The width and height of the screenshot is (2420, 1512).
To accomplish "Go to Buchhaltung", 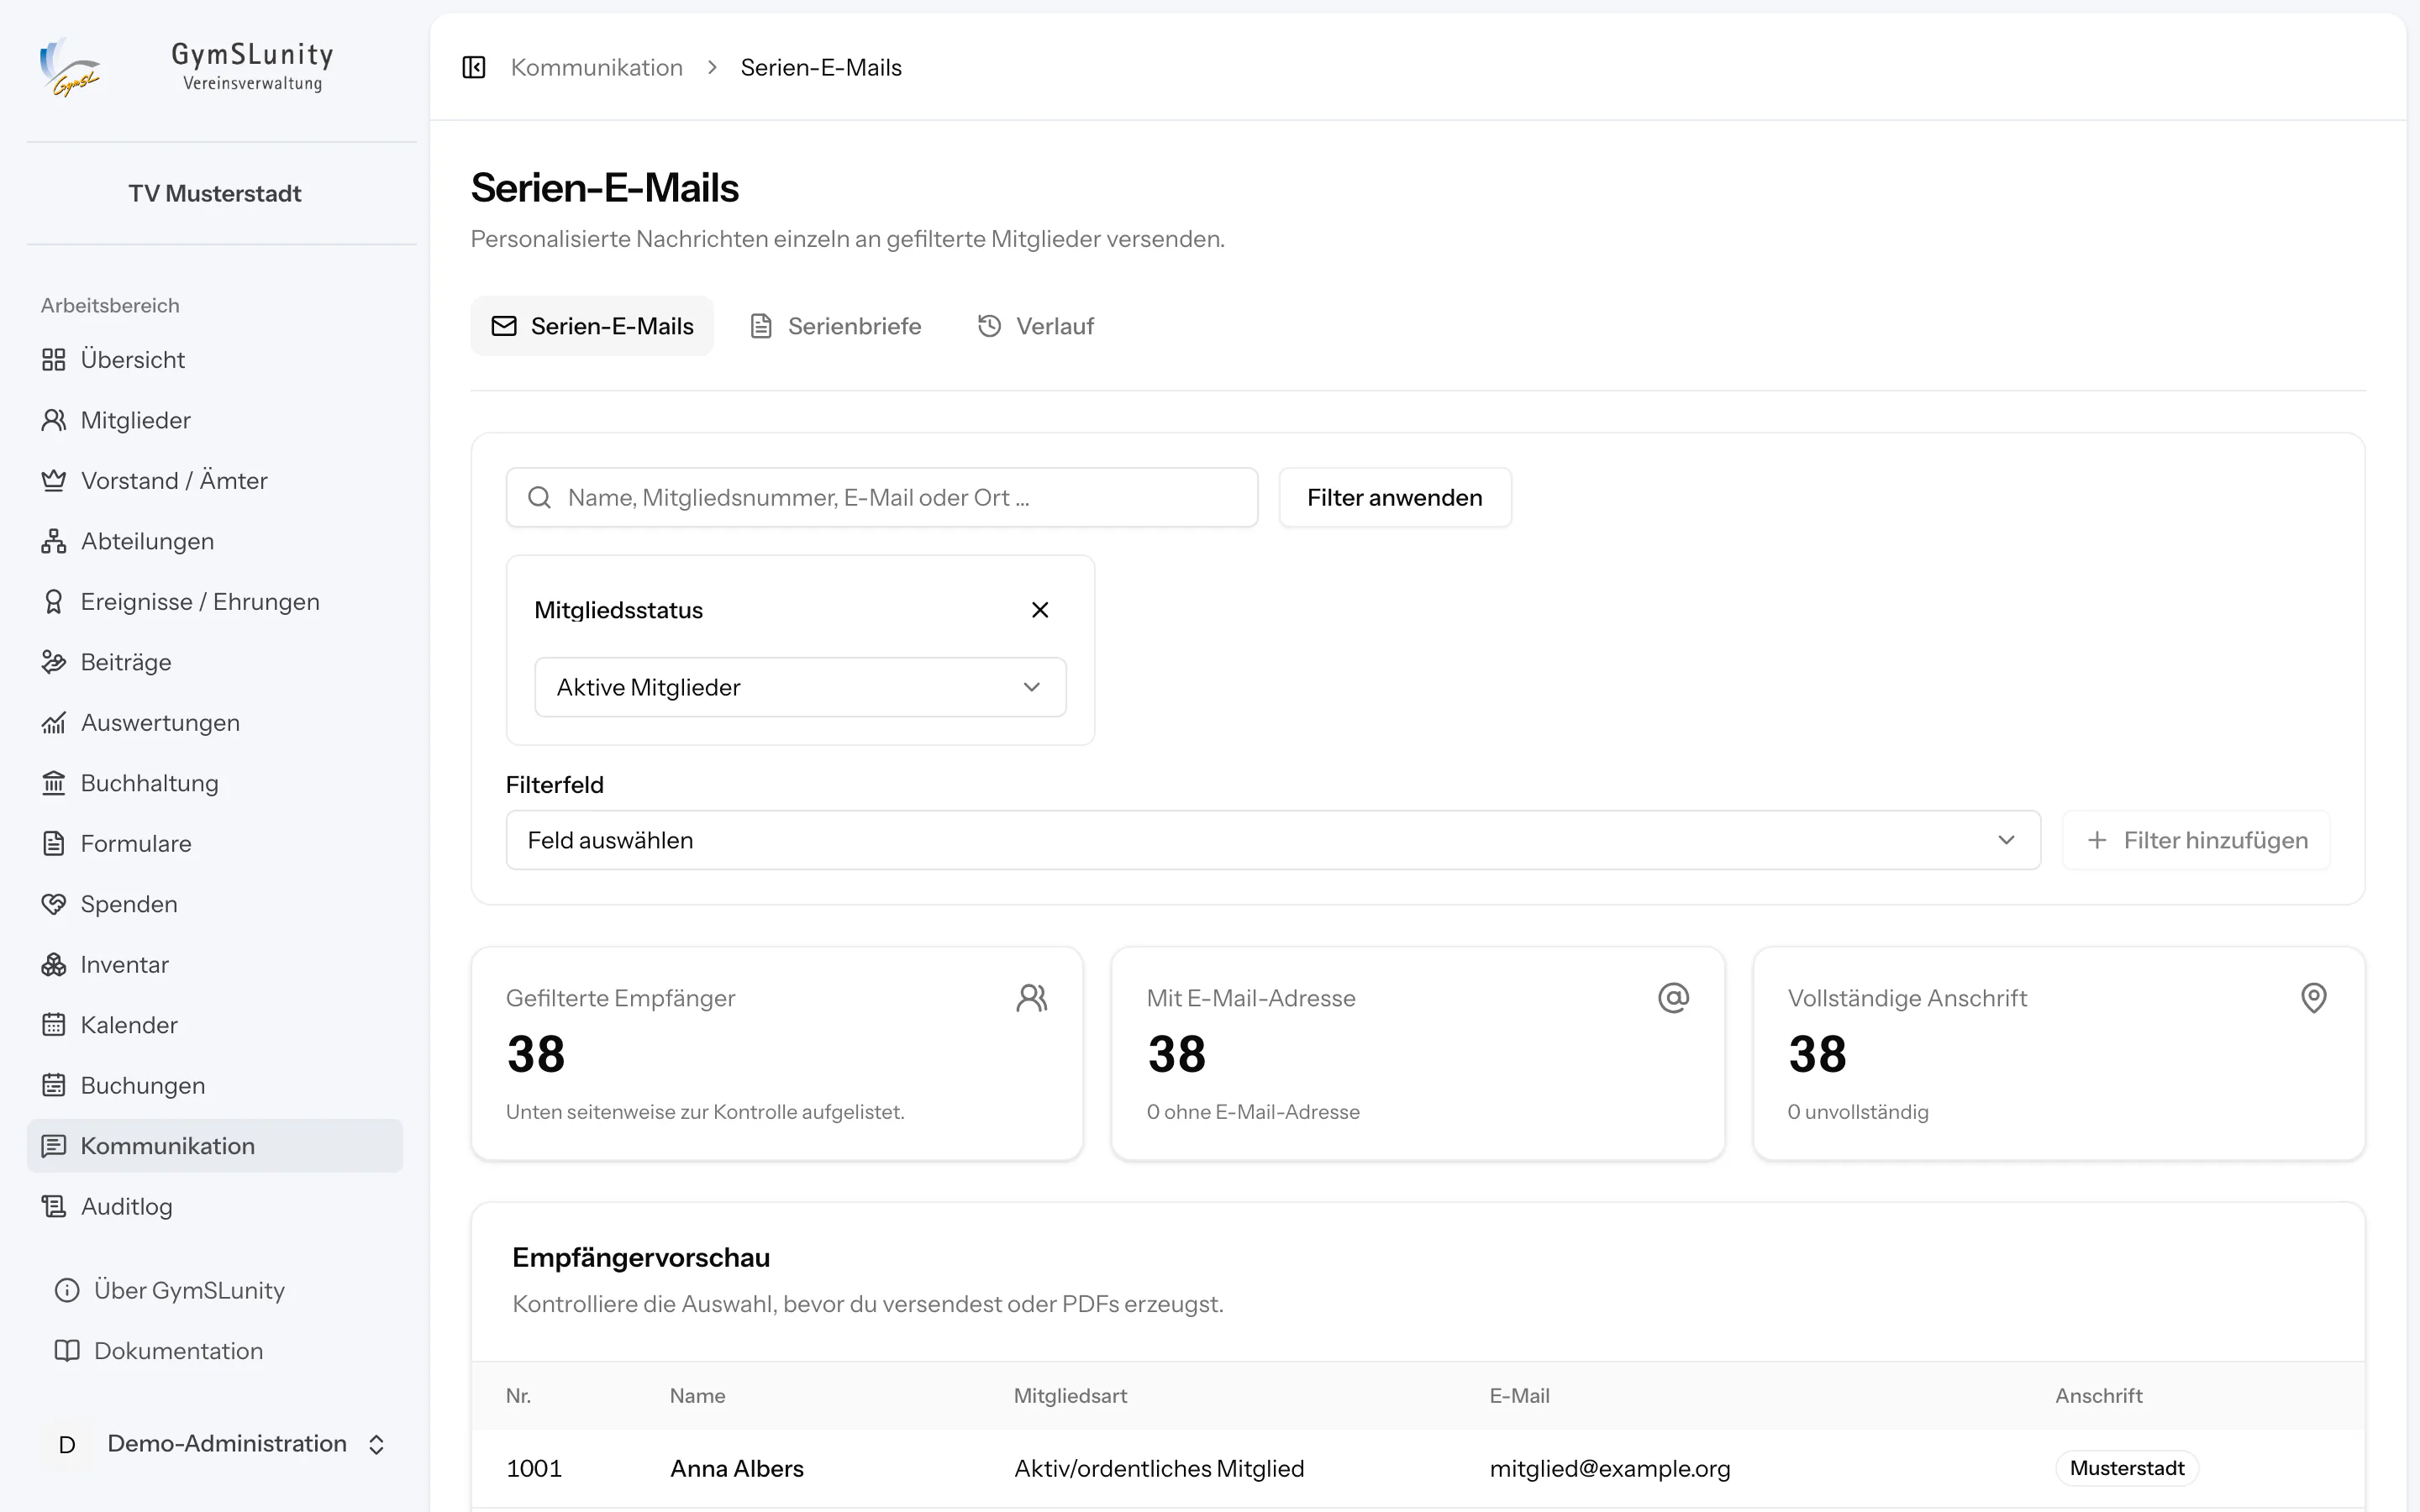I will pyautogui.click(x=215, y=783).
